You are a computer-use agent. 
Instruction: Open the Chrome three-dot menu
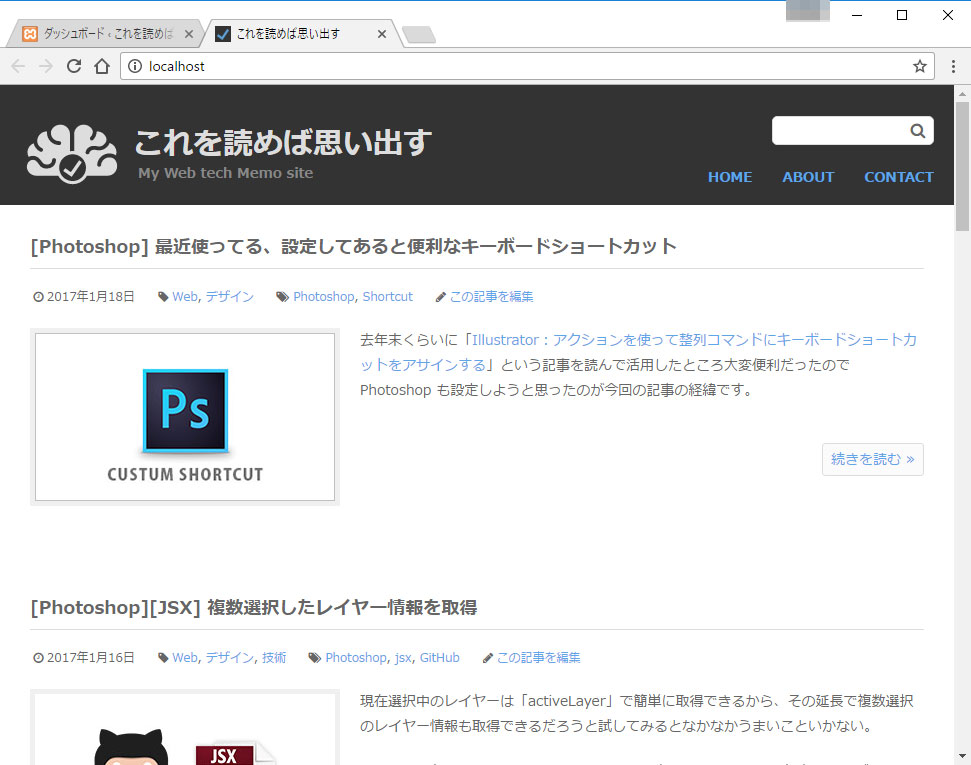(x=953, y=66)
